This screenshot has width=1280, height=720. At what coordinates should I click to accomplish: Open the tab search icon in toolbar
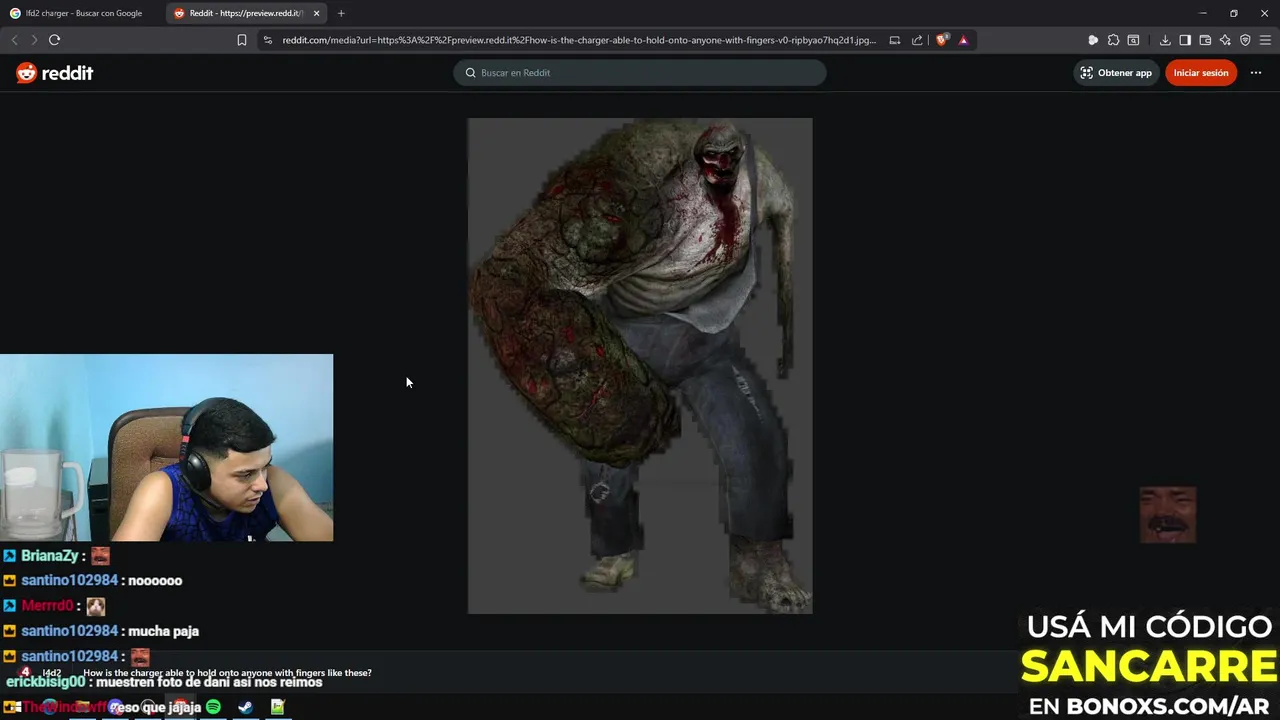click(1133, 40)
